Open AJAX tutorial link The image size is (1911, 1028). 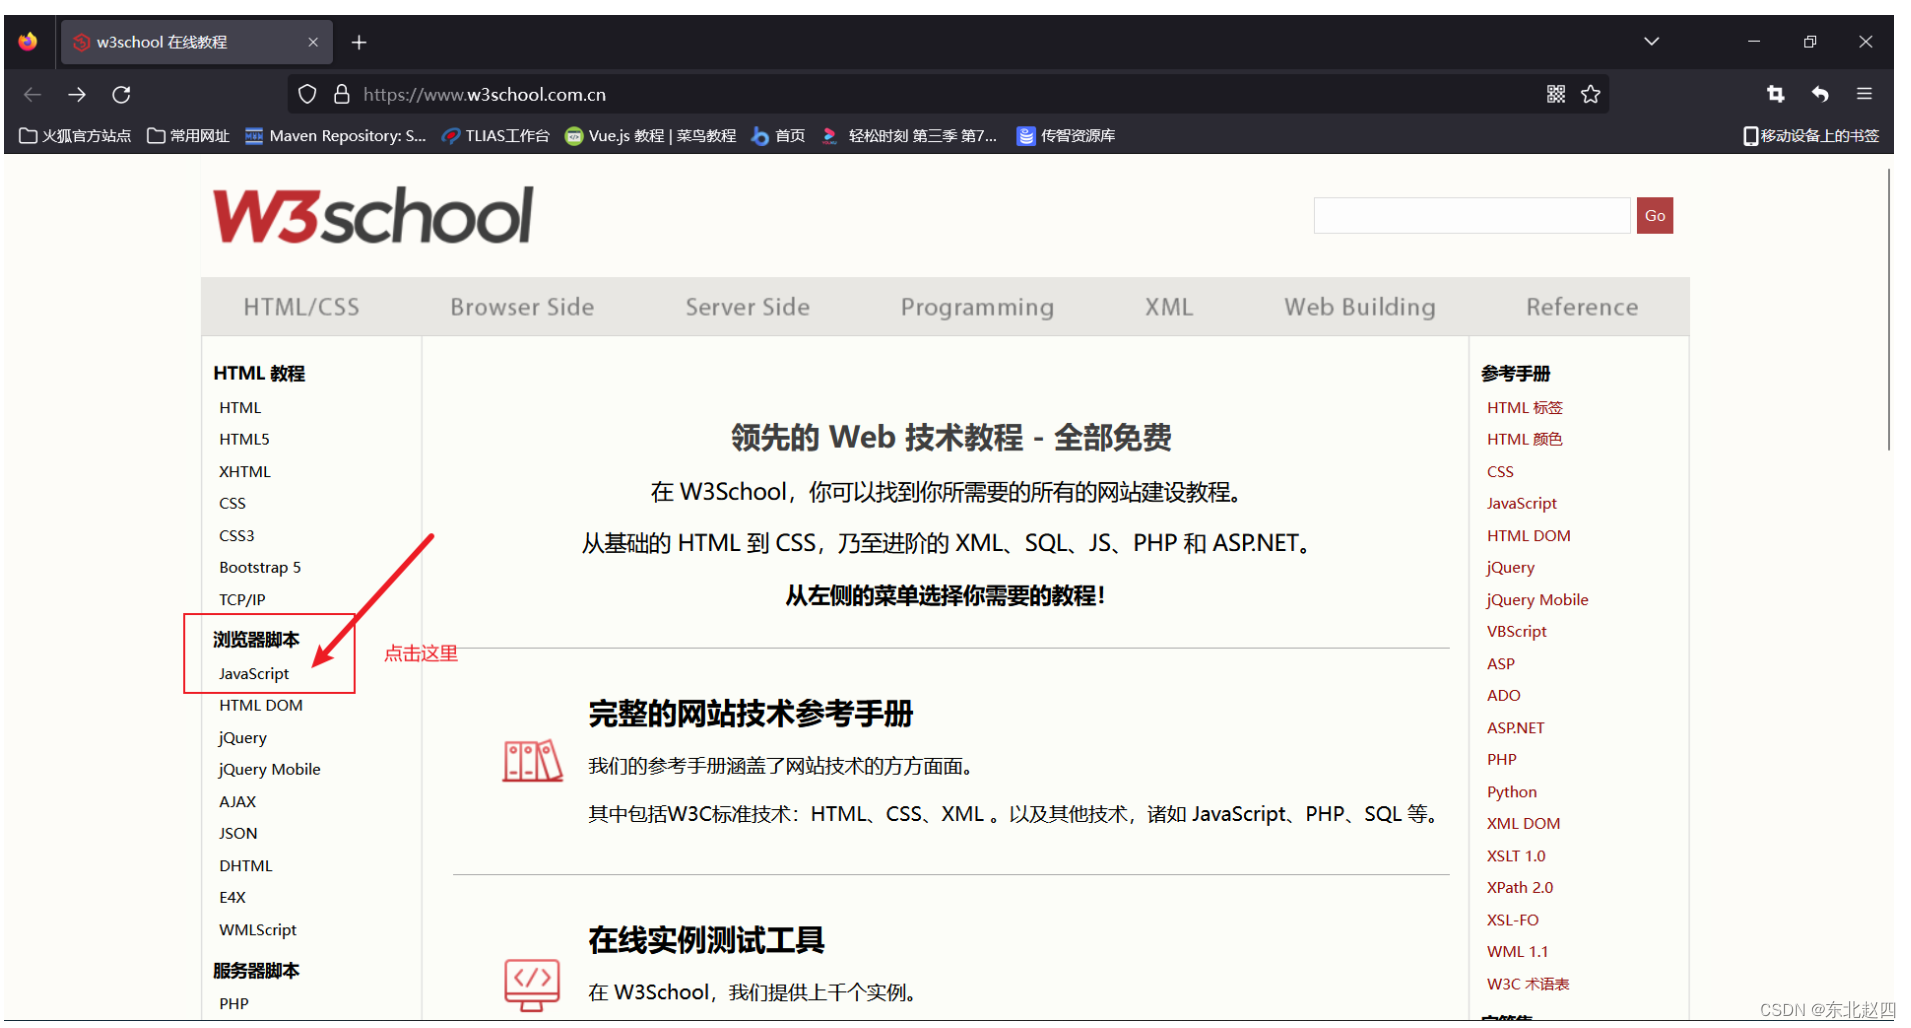[238, 801]
